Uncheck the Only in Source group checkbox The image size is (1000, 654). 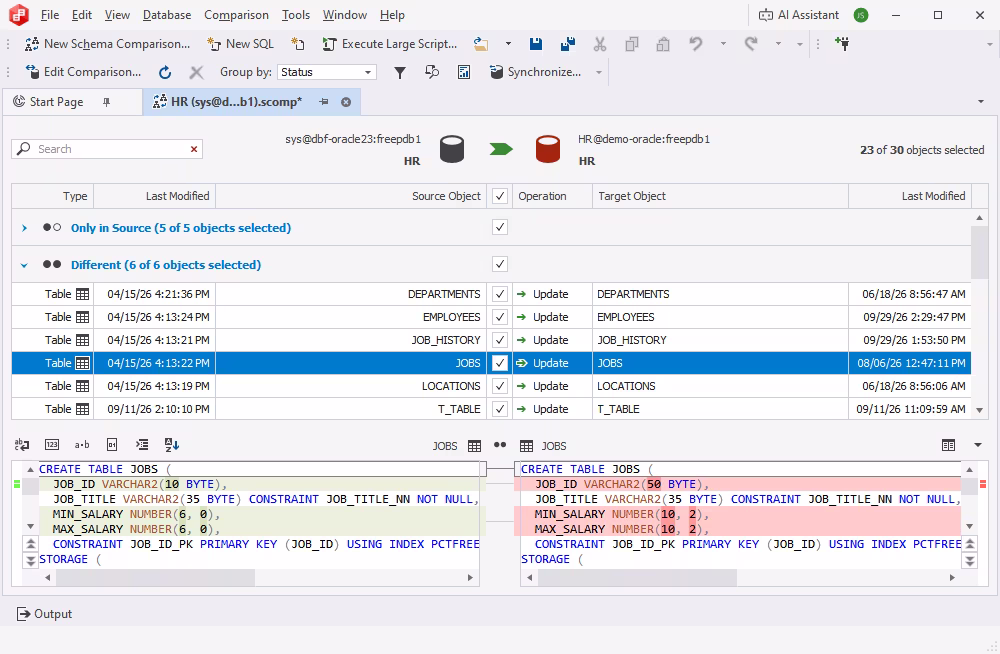coord(500,227)
